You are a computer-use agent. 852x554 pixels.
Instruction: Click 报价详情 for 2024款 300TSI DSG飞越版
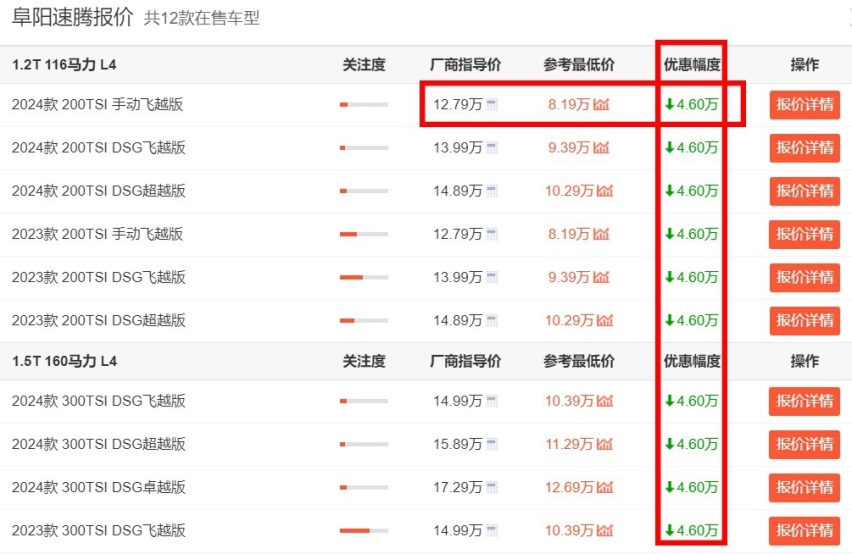coord(805,401)
